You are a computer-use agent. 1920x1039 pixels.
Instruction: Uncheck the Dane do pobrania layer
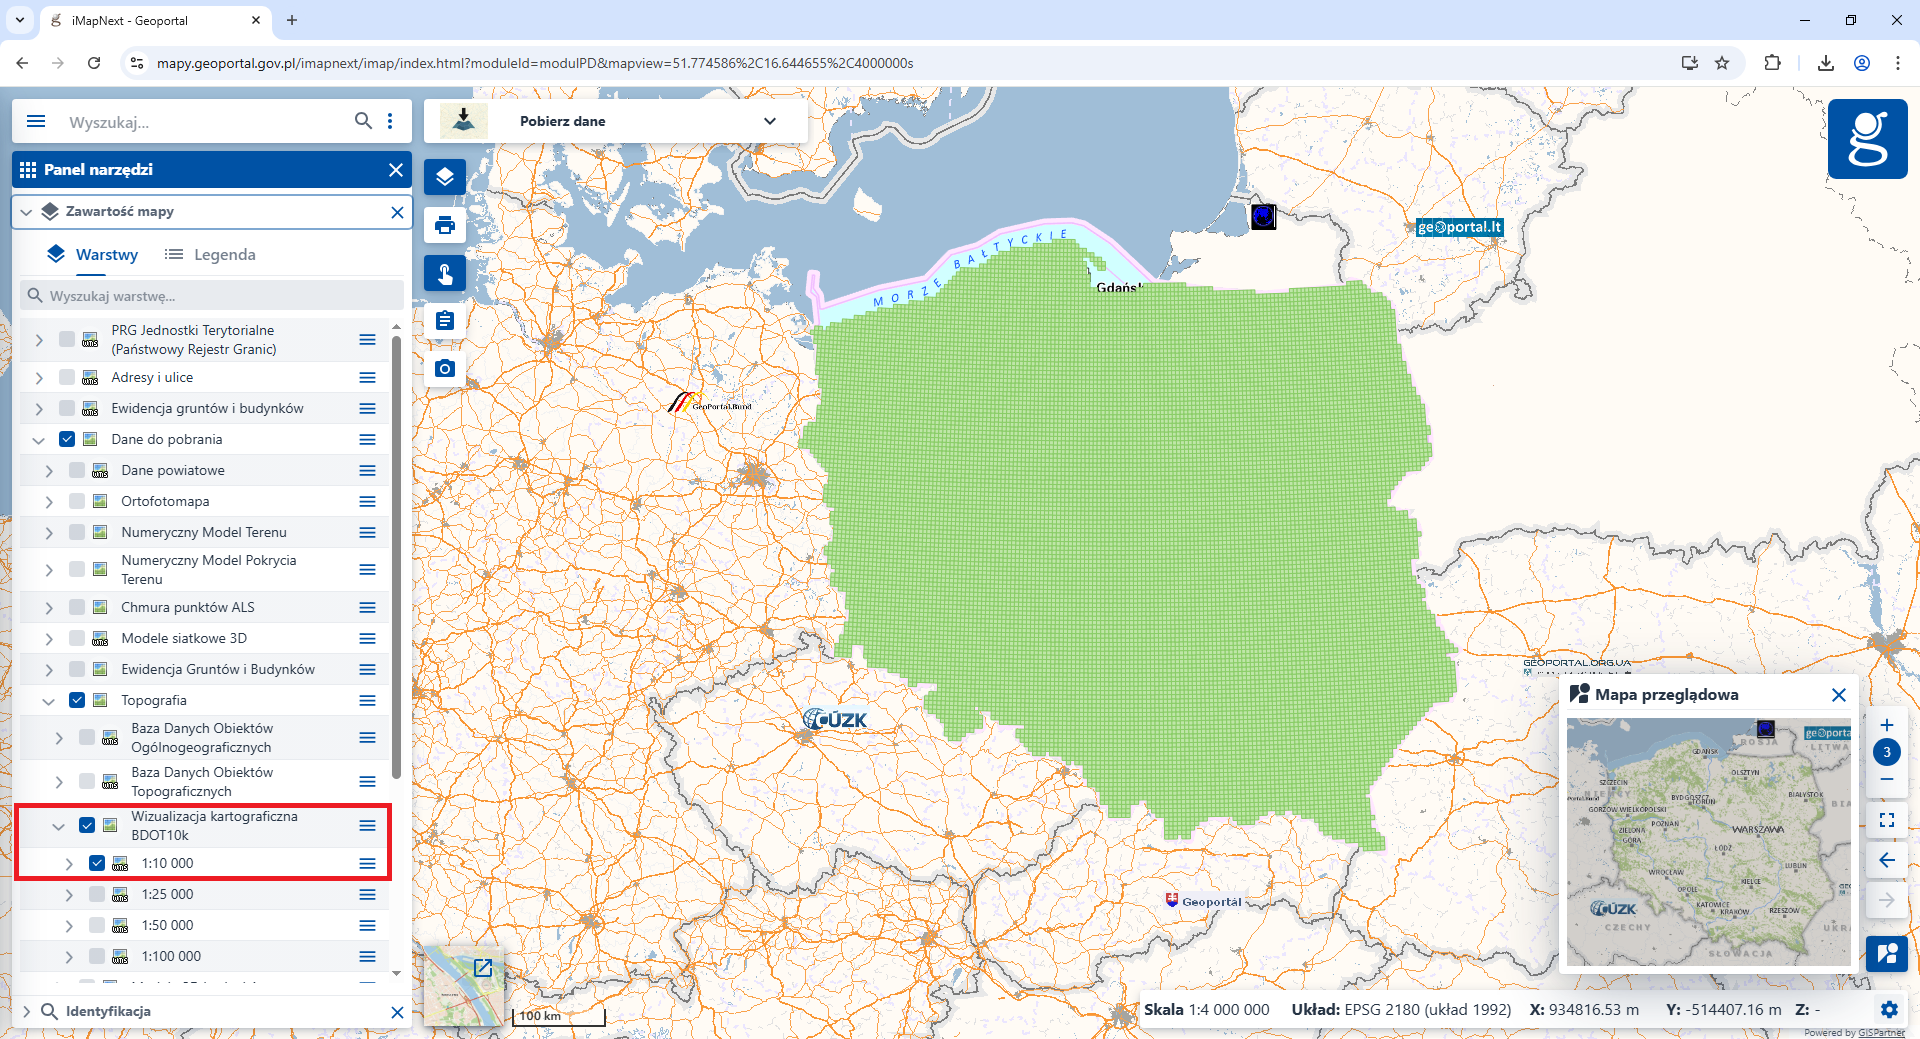tap(67, 439)
